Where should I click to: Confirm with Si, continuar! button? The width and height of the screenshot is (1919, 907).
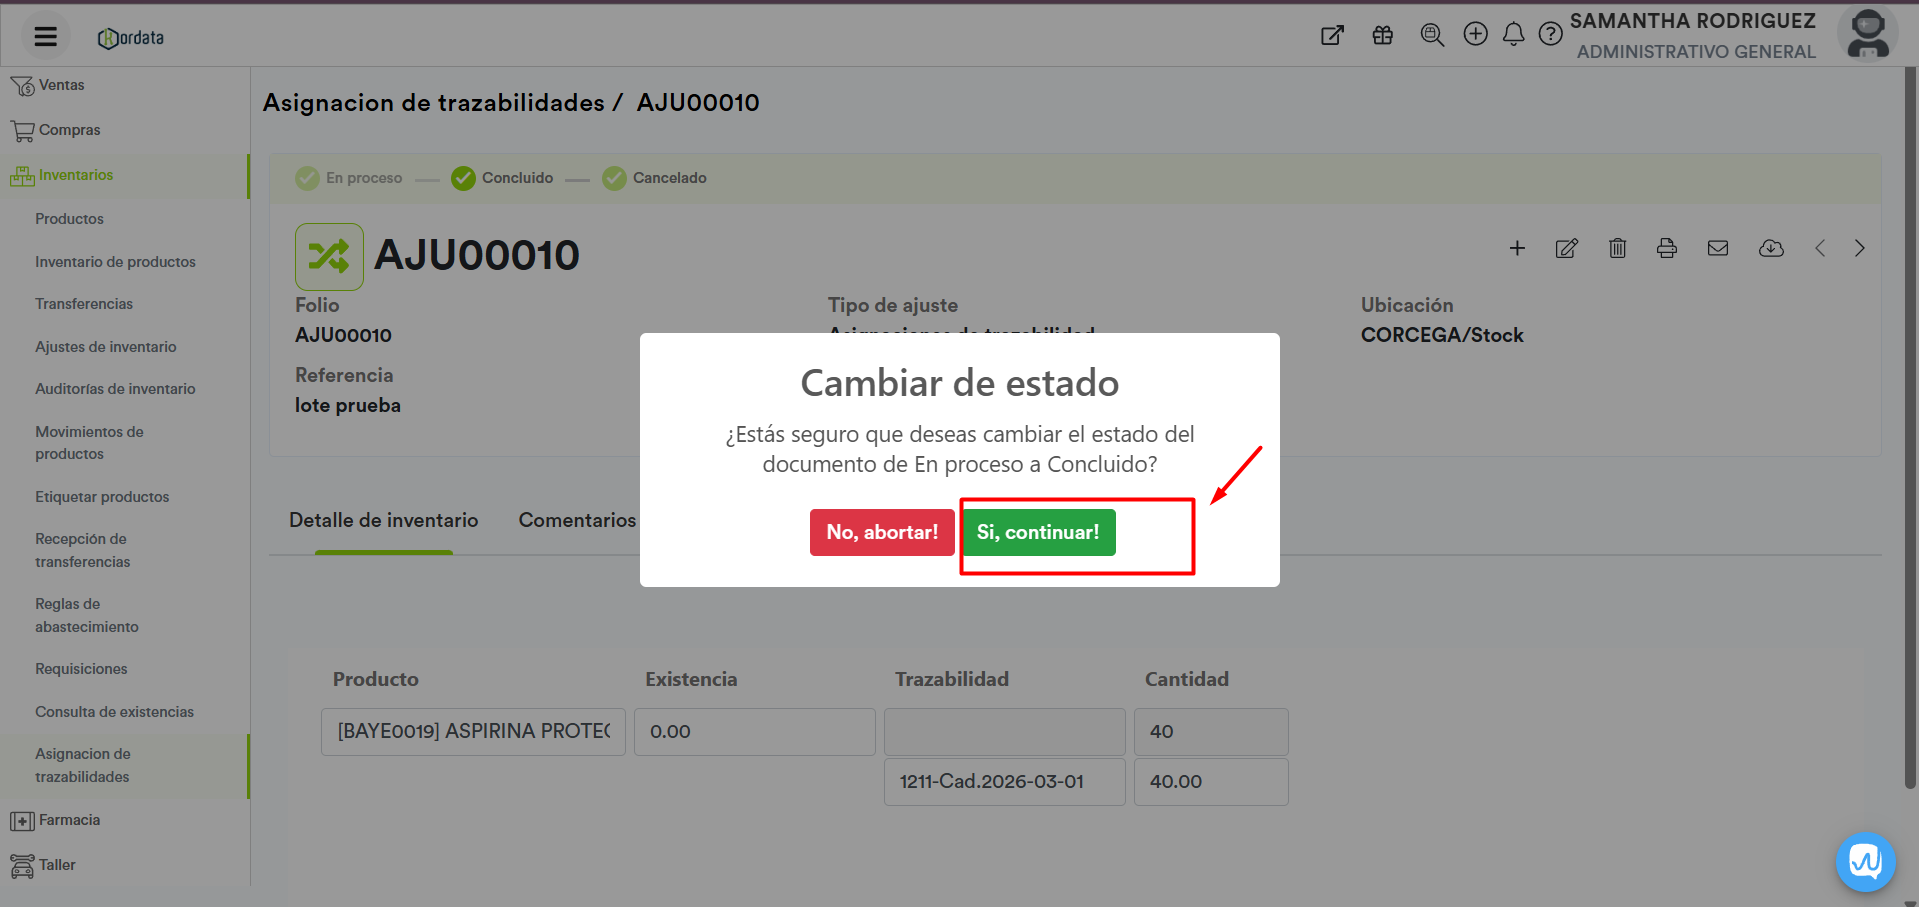1038,532
